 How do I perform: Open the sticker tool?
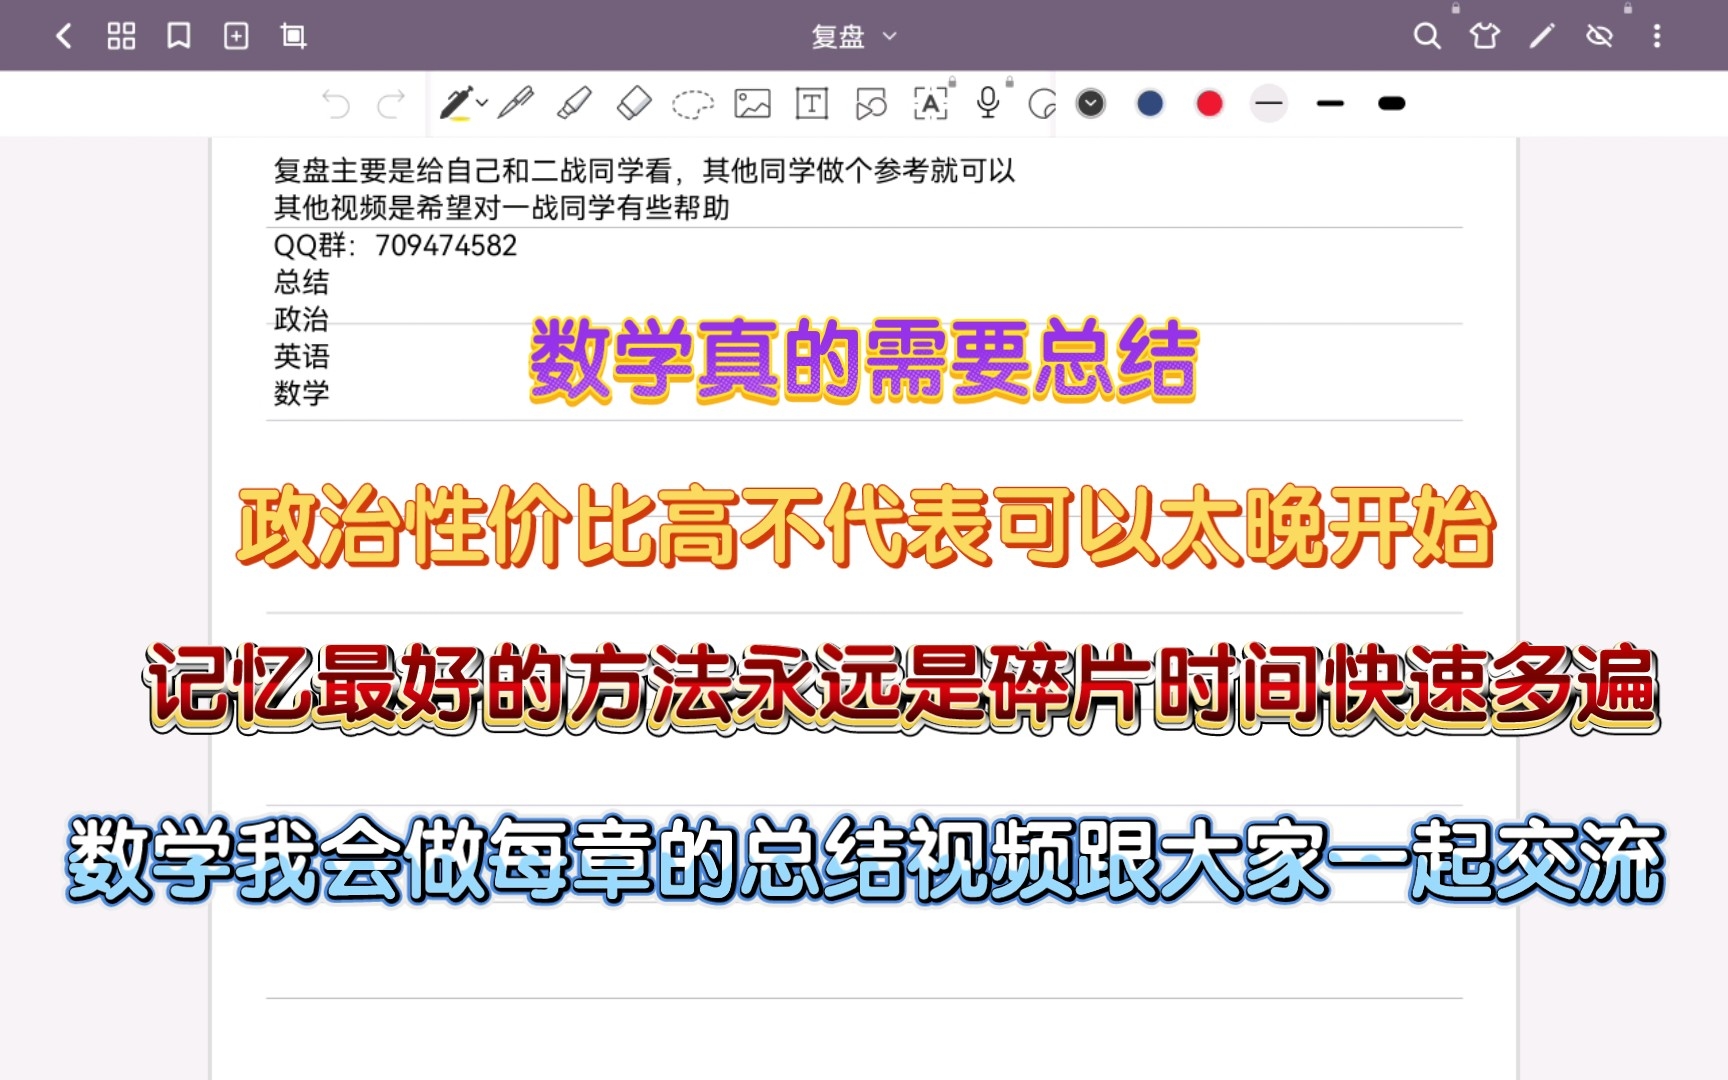point(1042,104)
